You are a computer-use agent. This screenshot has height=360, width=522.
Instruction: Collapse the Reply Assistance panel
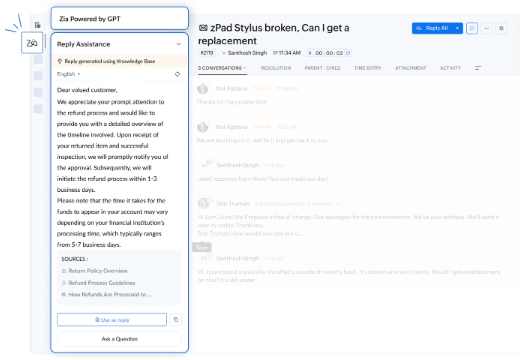click(x=178, y=44)
